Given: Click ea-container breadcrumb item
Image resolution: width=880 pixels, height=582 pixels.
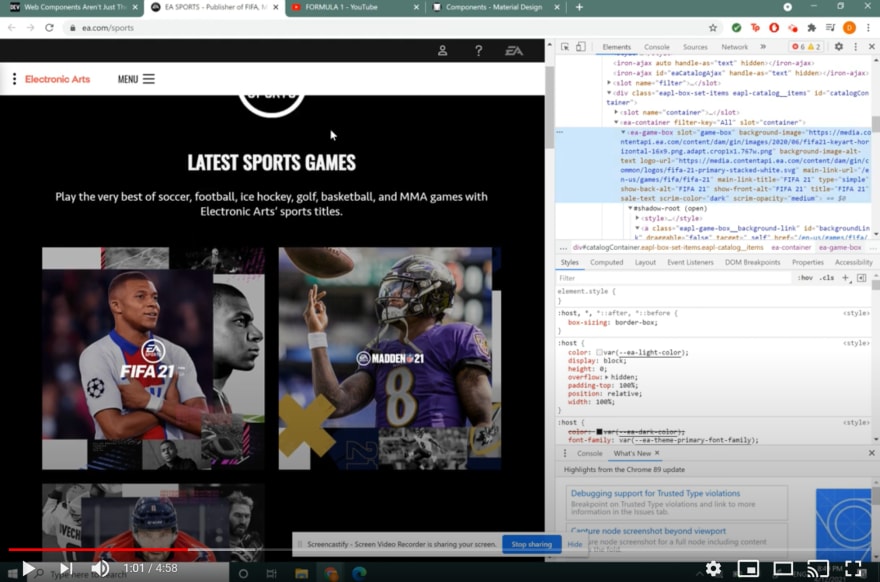Looking at the screenshot, I should pos(791,248).
